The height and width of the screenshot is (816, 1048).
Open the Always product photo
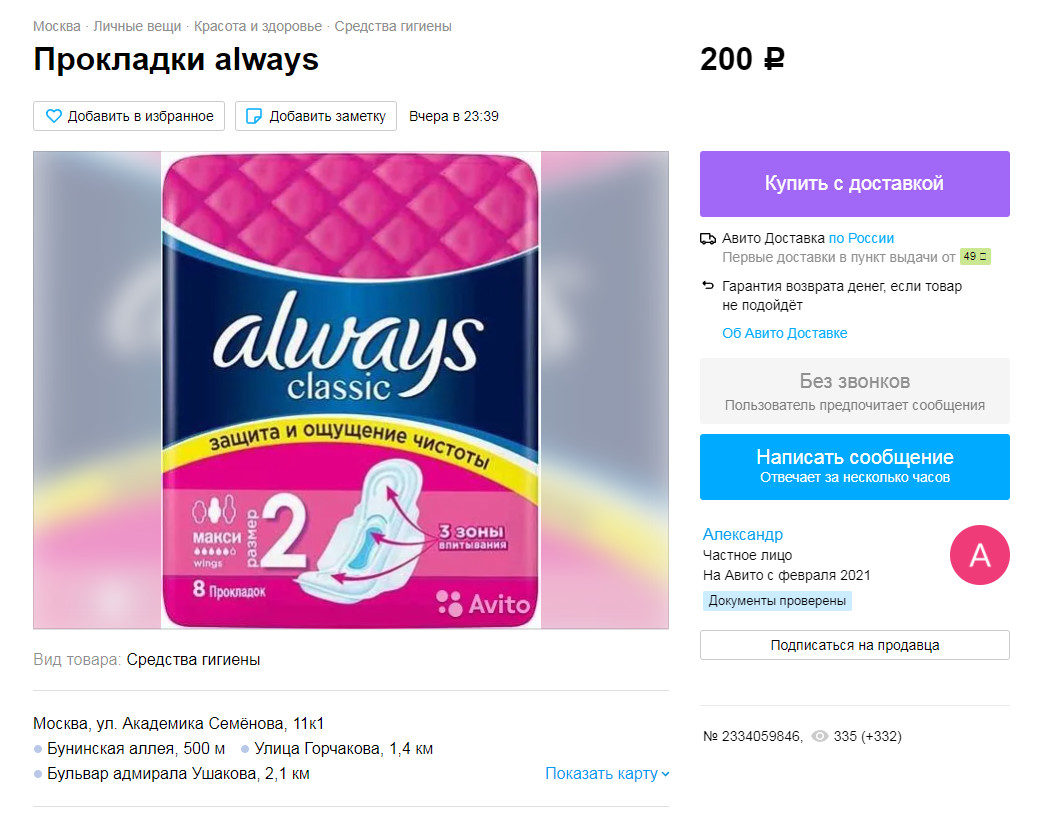point(351,390)
